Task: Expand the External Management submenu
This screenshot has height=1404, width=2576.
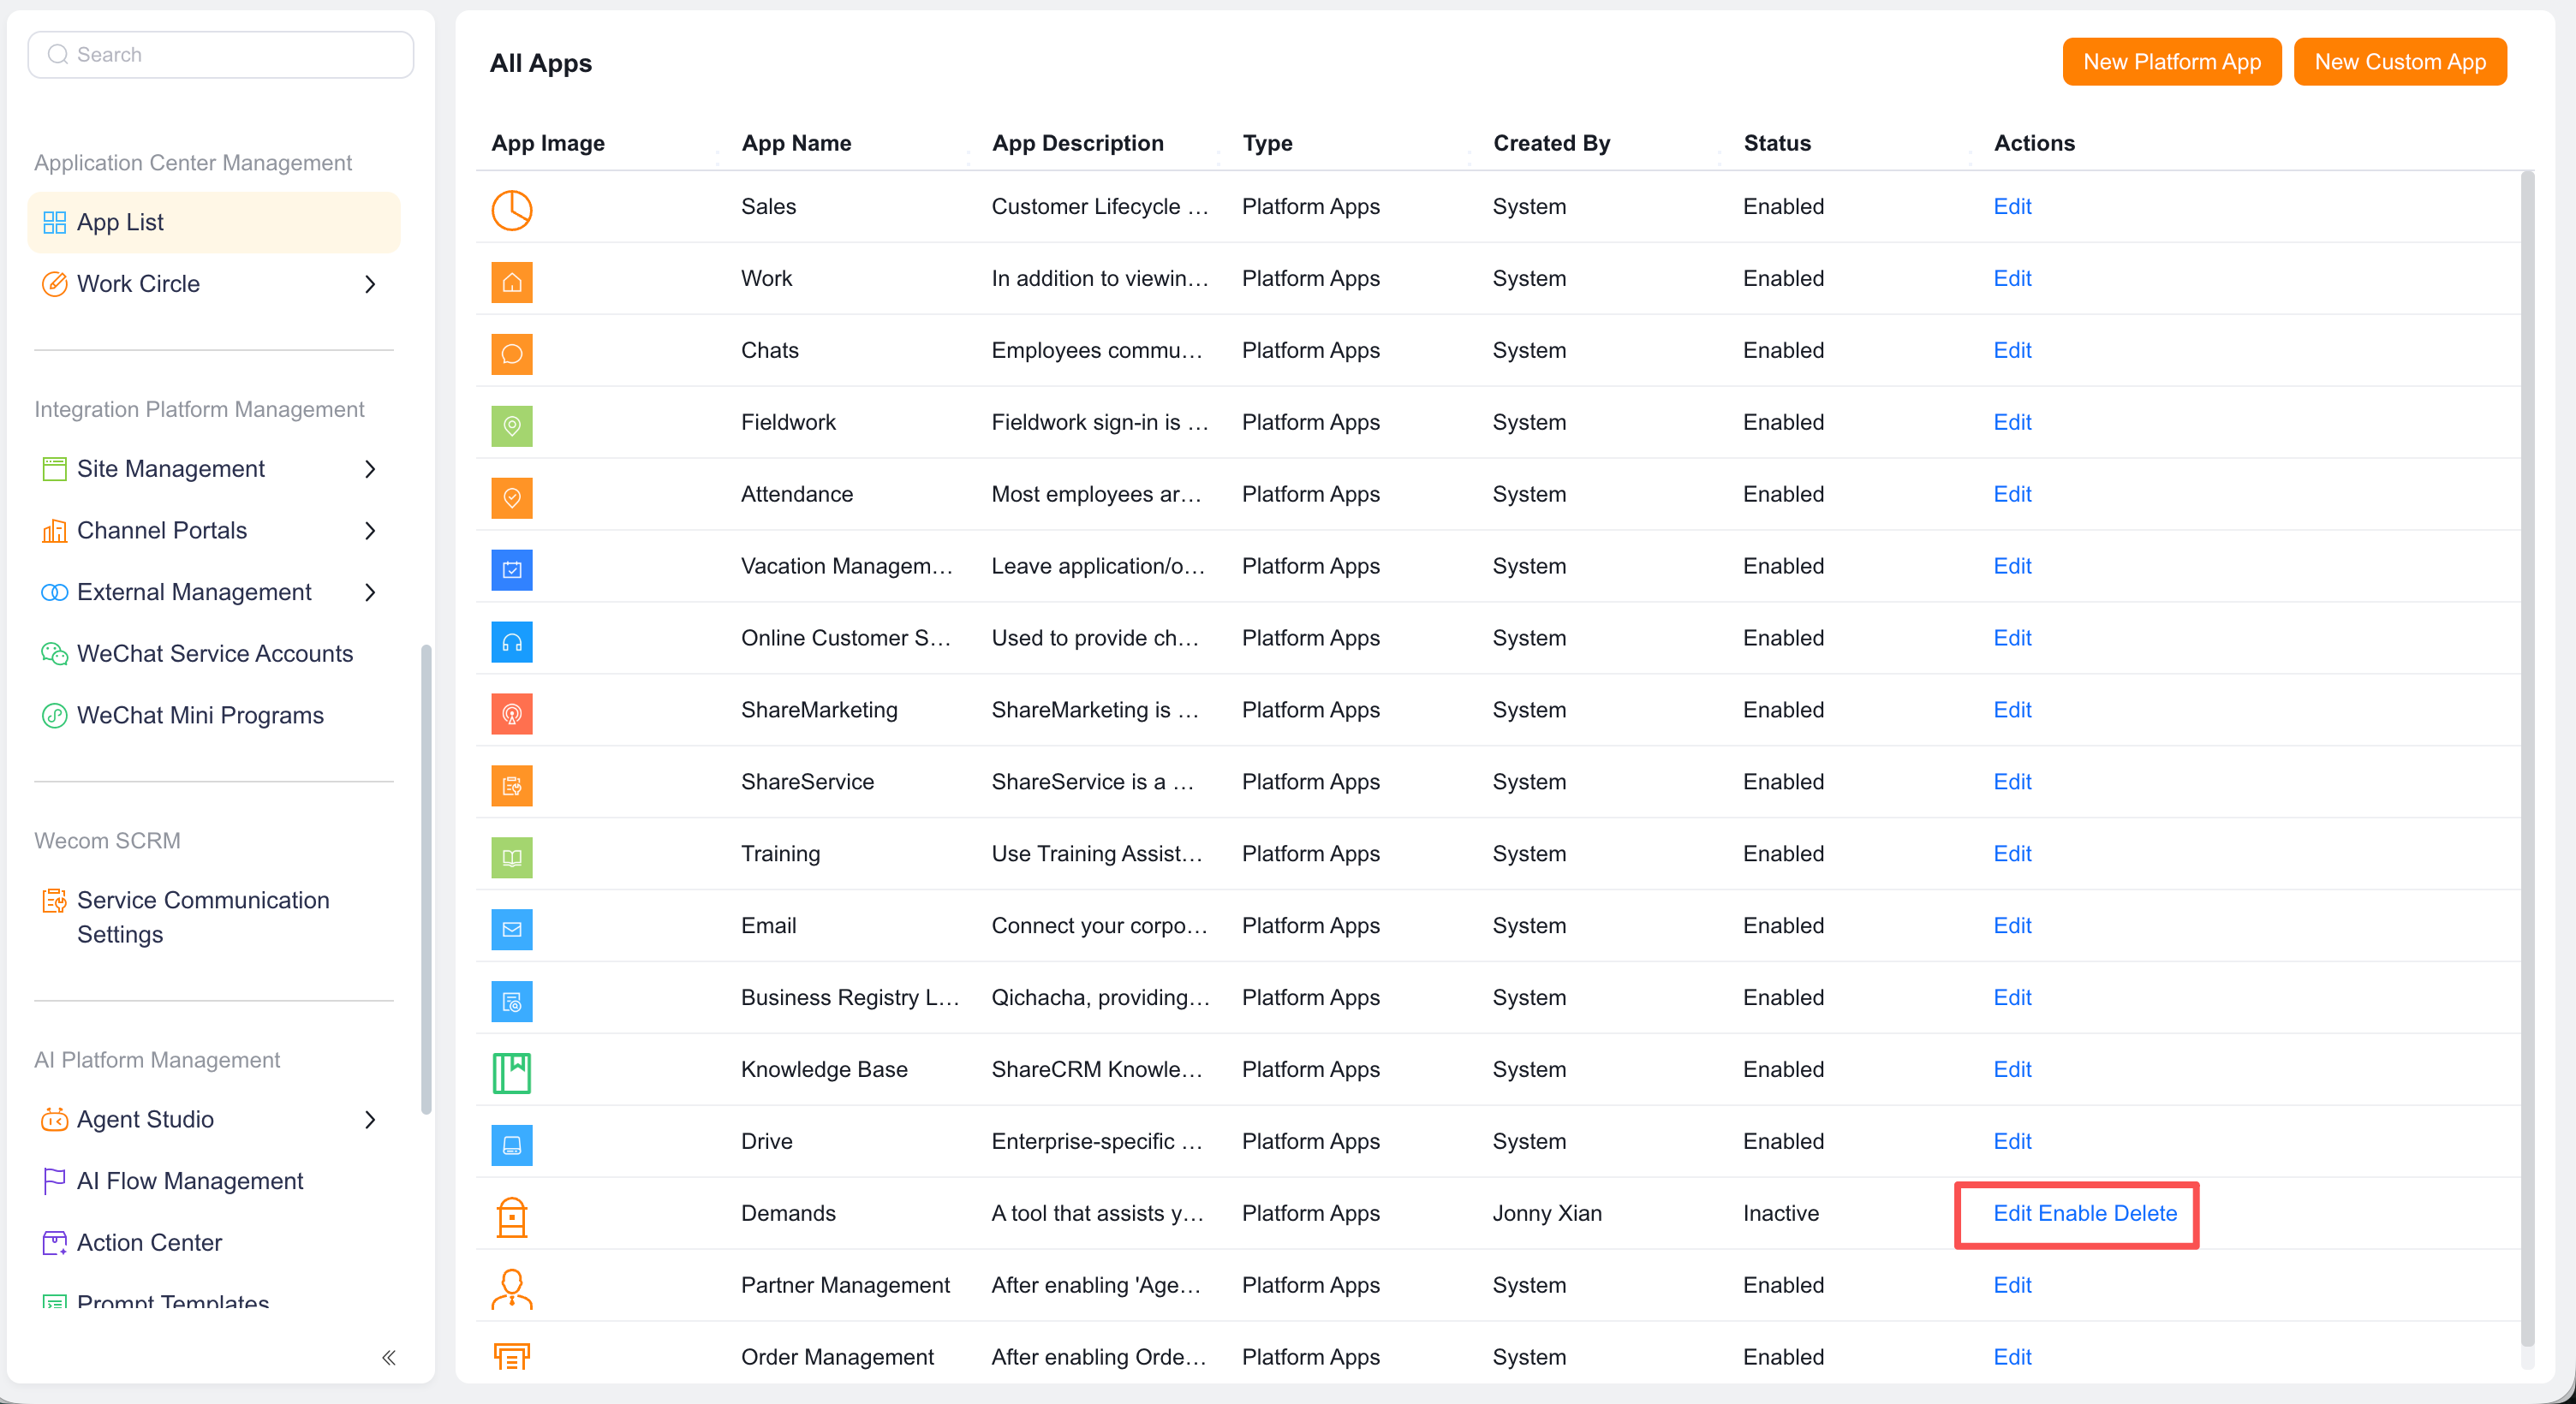Action: tap(370, 593)
